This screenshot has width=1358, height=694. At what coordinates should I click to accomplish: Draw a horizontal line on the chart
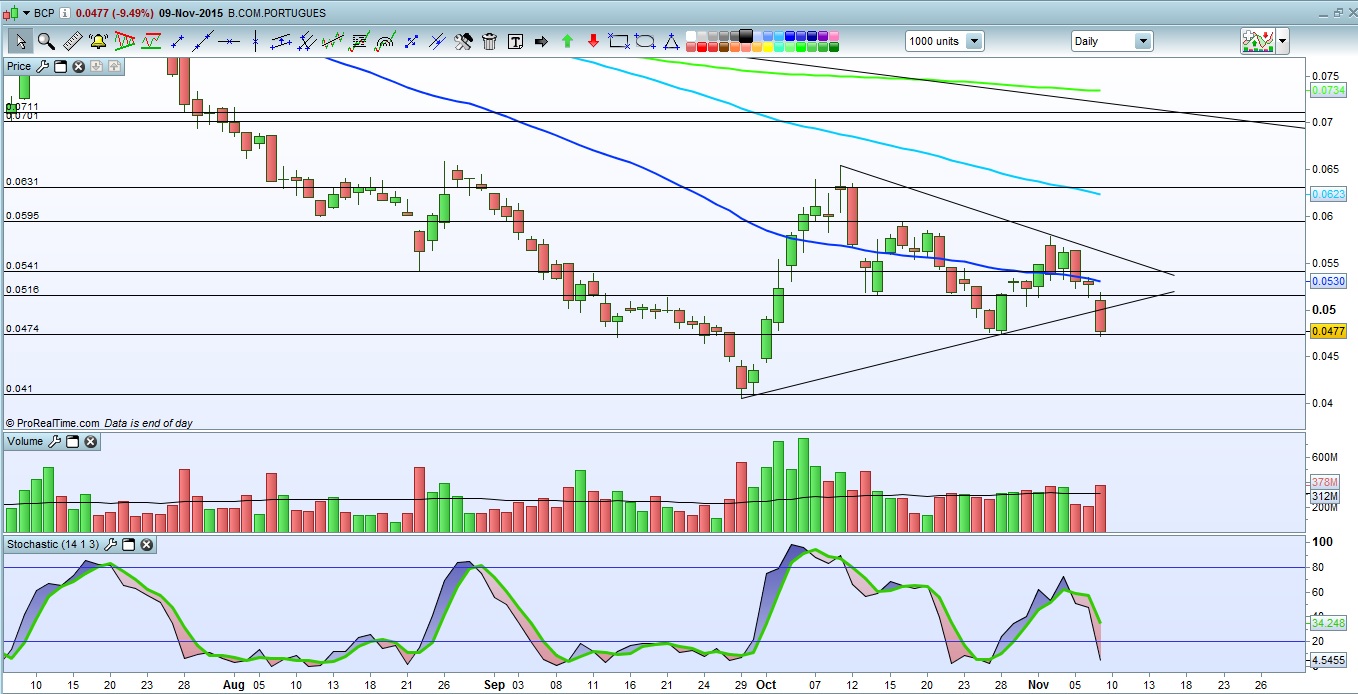[x=229, y=41]
